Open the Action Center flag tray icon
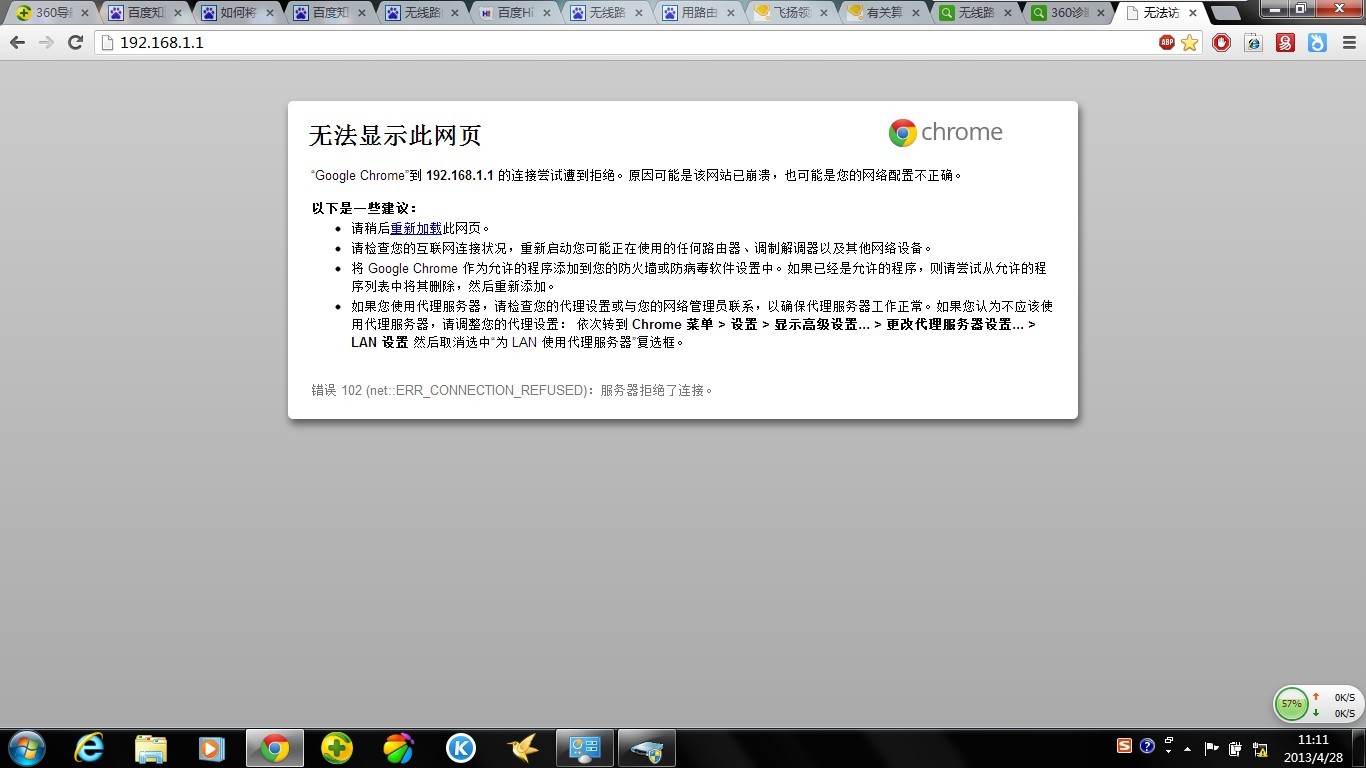 coord(1211,748)
